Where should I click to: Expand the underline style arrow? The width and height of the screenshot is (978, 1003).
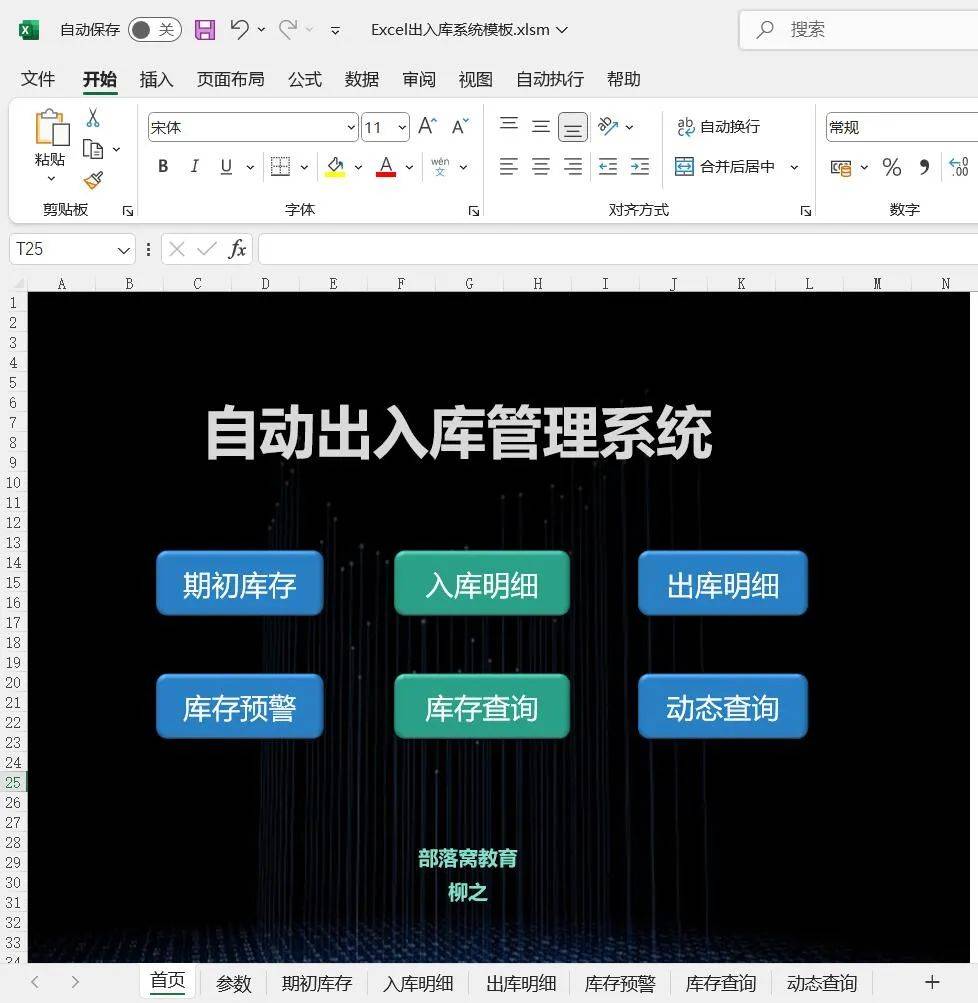point(250,167)
